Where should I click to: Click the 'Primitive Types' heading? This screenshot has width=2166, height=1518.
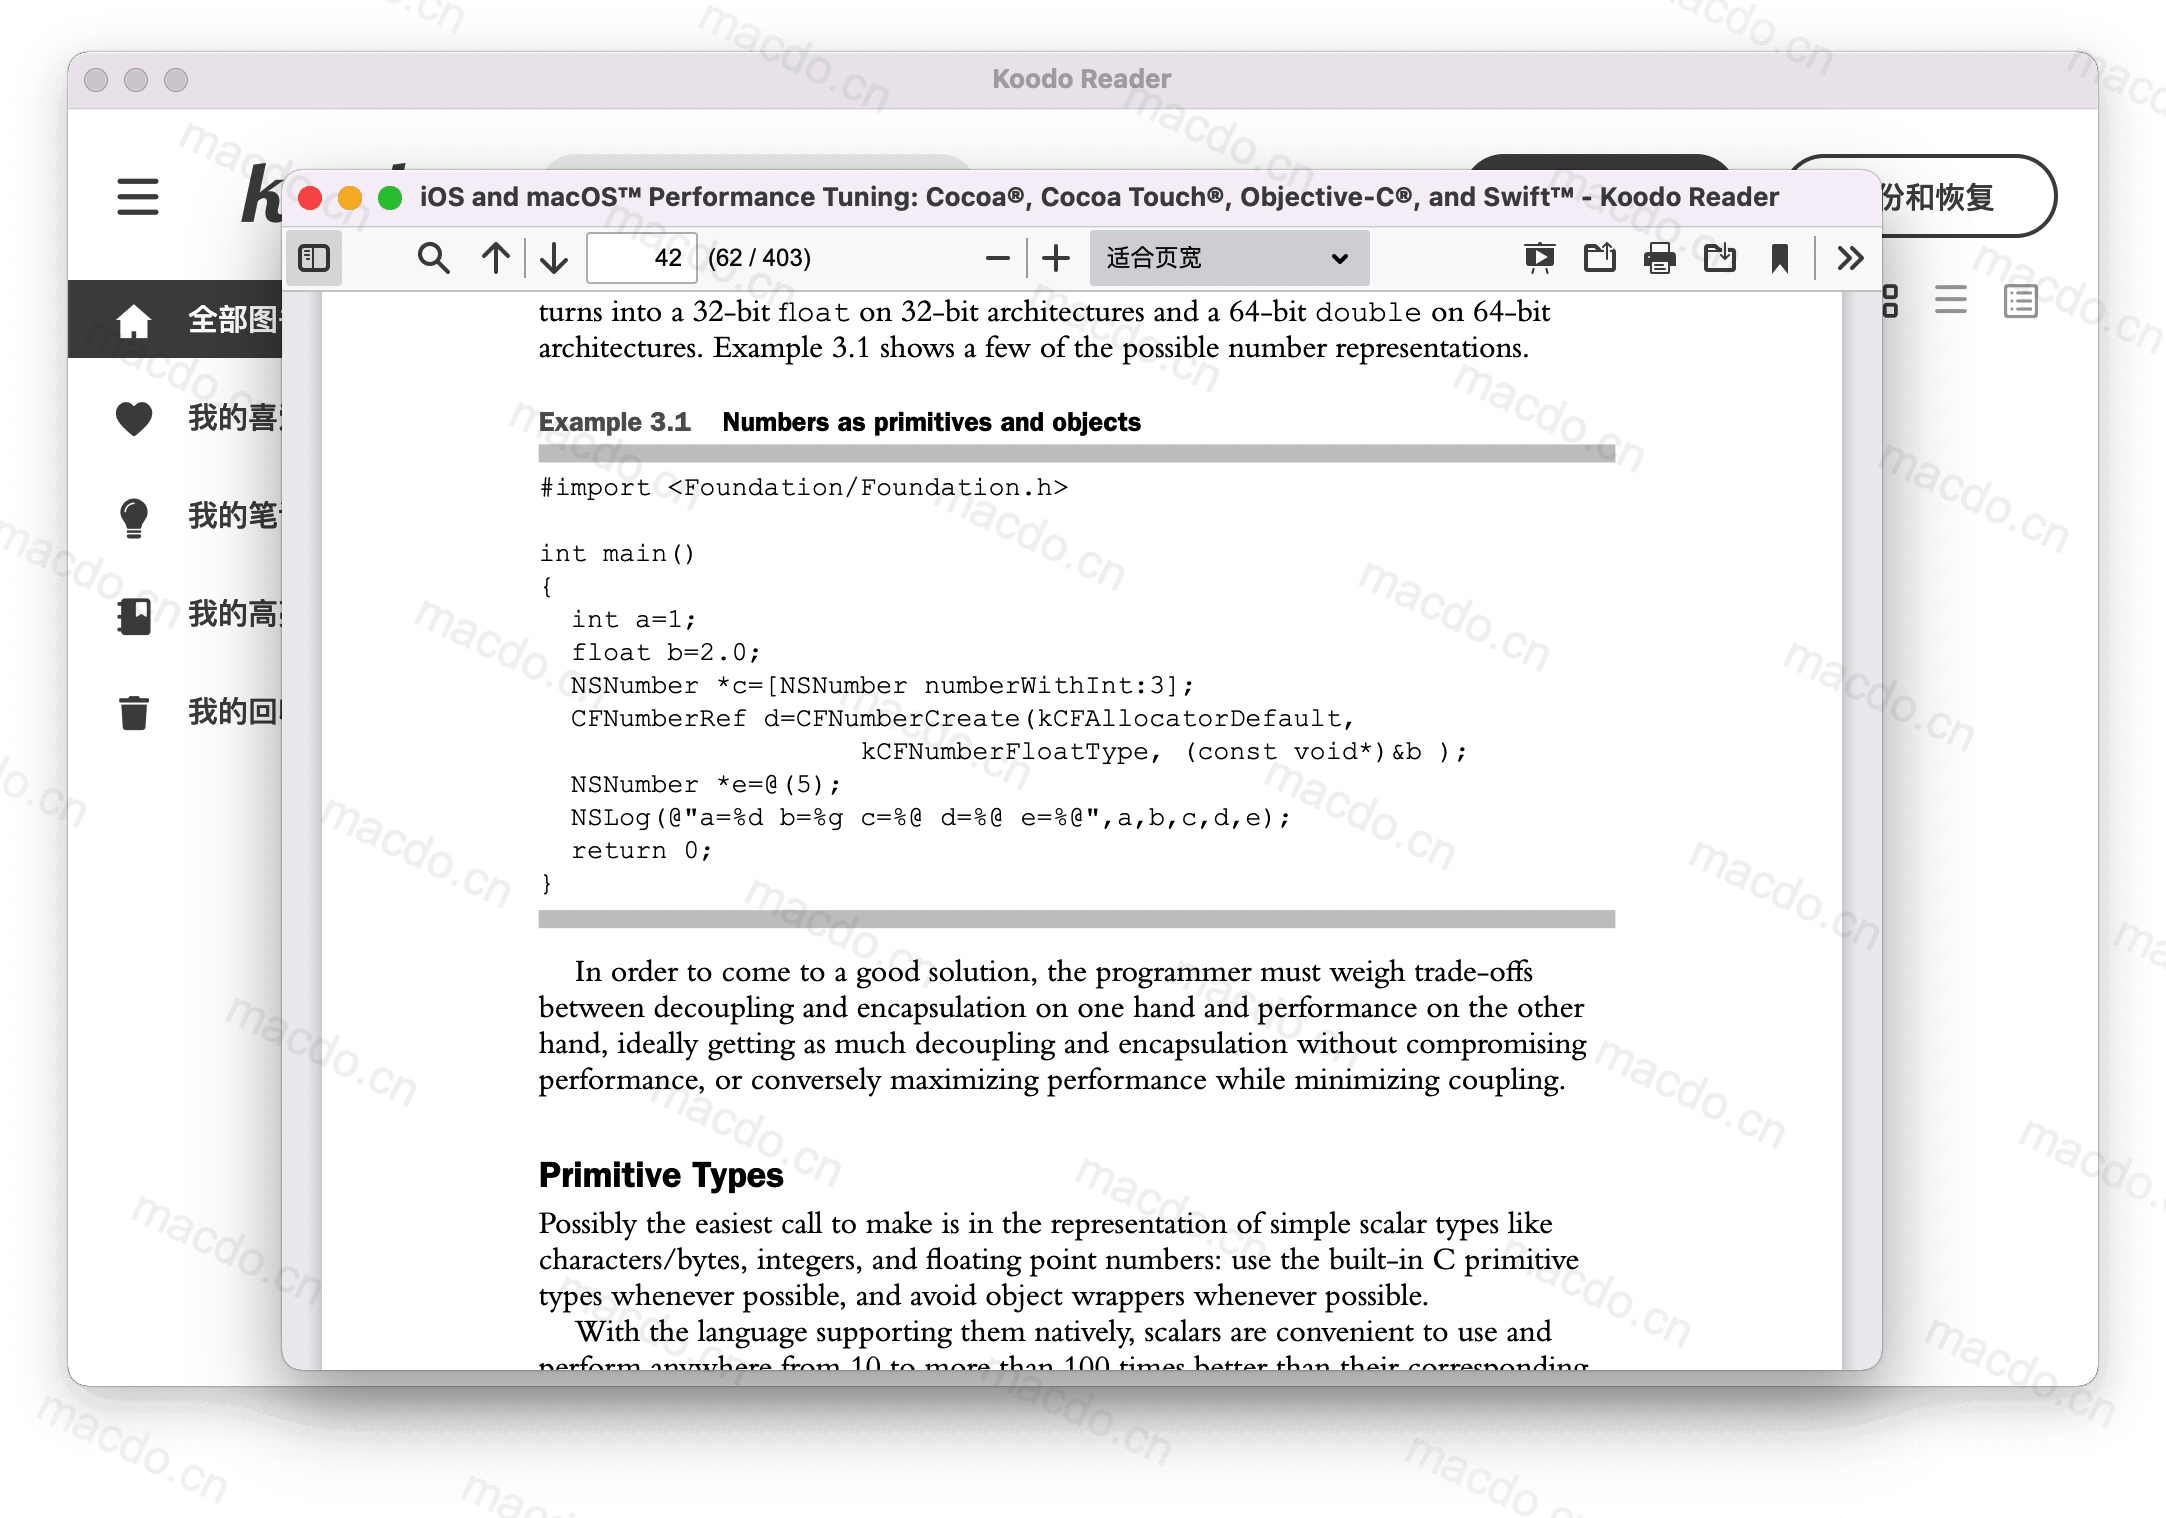tap(661, 1175)
